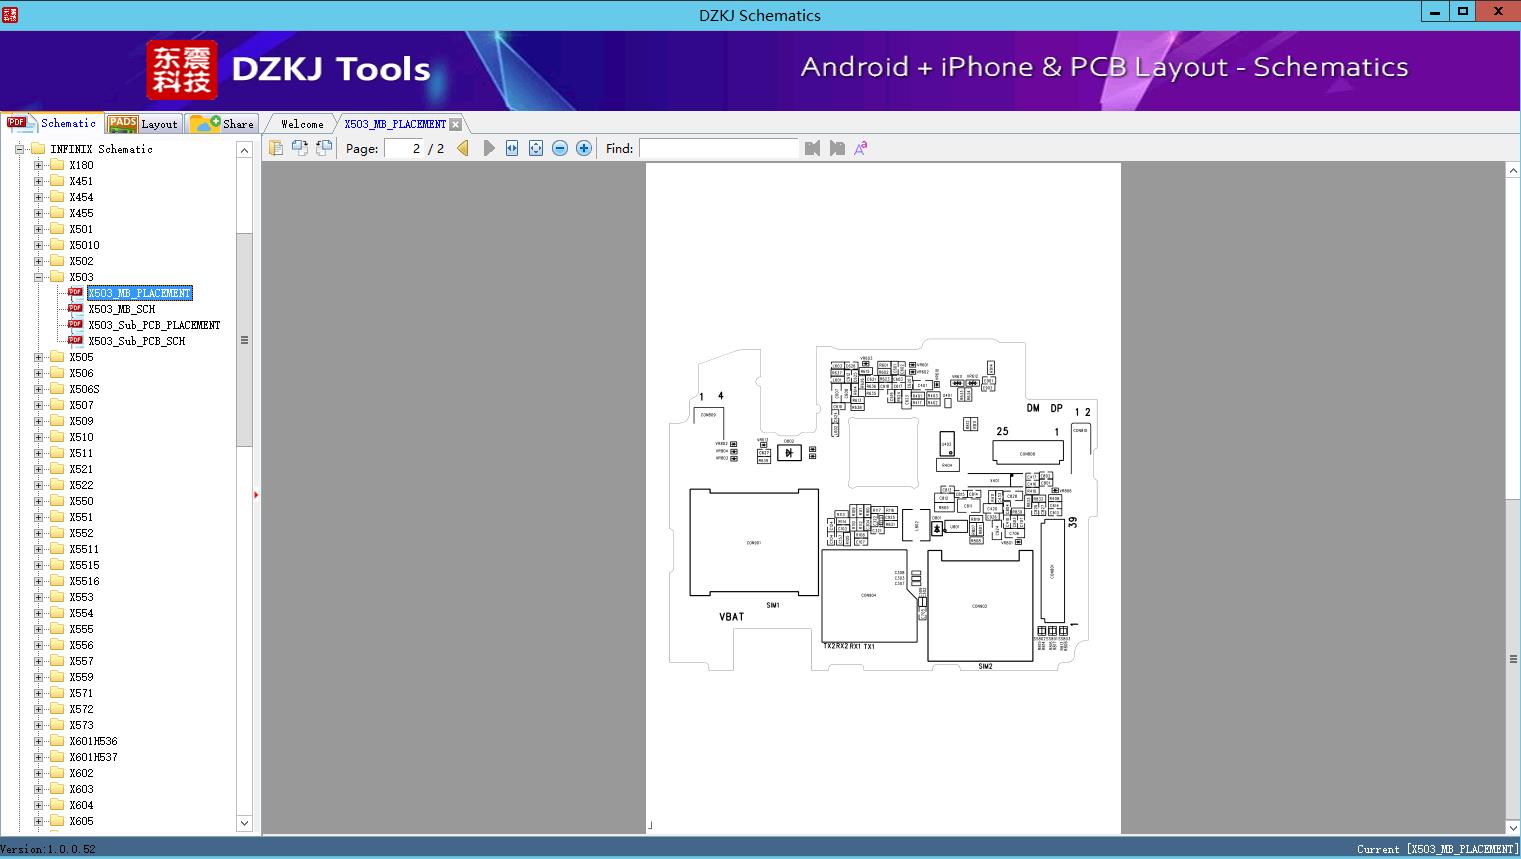Expand the X559 folder
Image resolution: width=1521 pixels, height=859 pixels.
tap(38, 677)
